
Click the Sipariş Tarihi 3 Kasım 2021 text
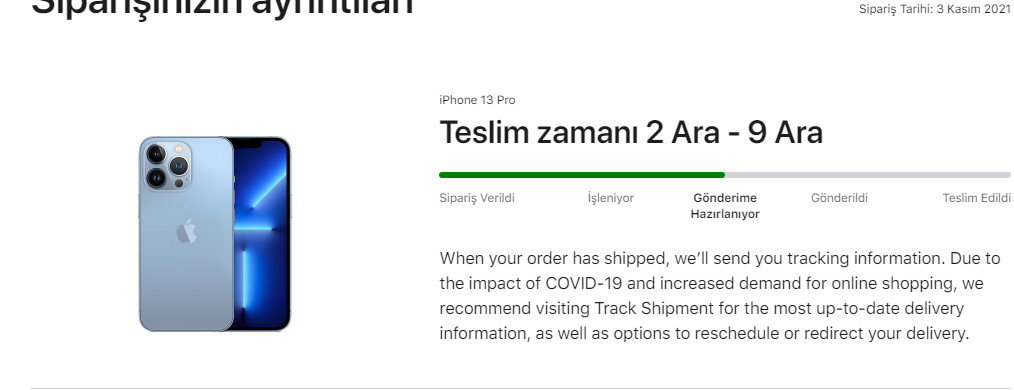pos(934,9)
